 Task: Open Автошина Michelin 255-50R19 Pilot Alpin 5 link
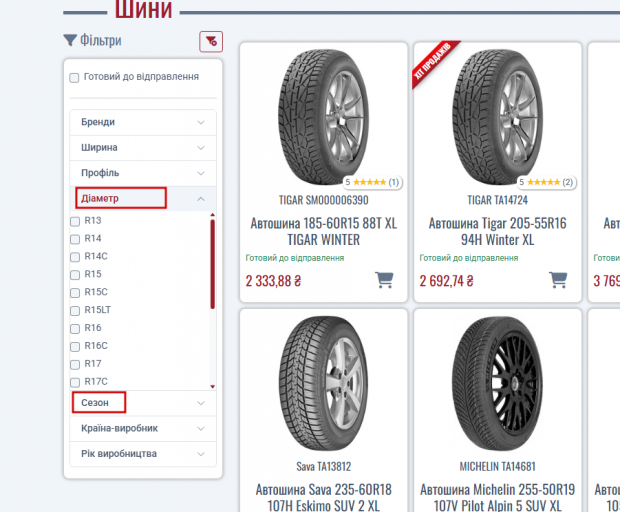click(497, 497)
